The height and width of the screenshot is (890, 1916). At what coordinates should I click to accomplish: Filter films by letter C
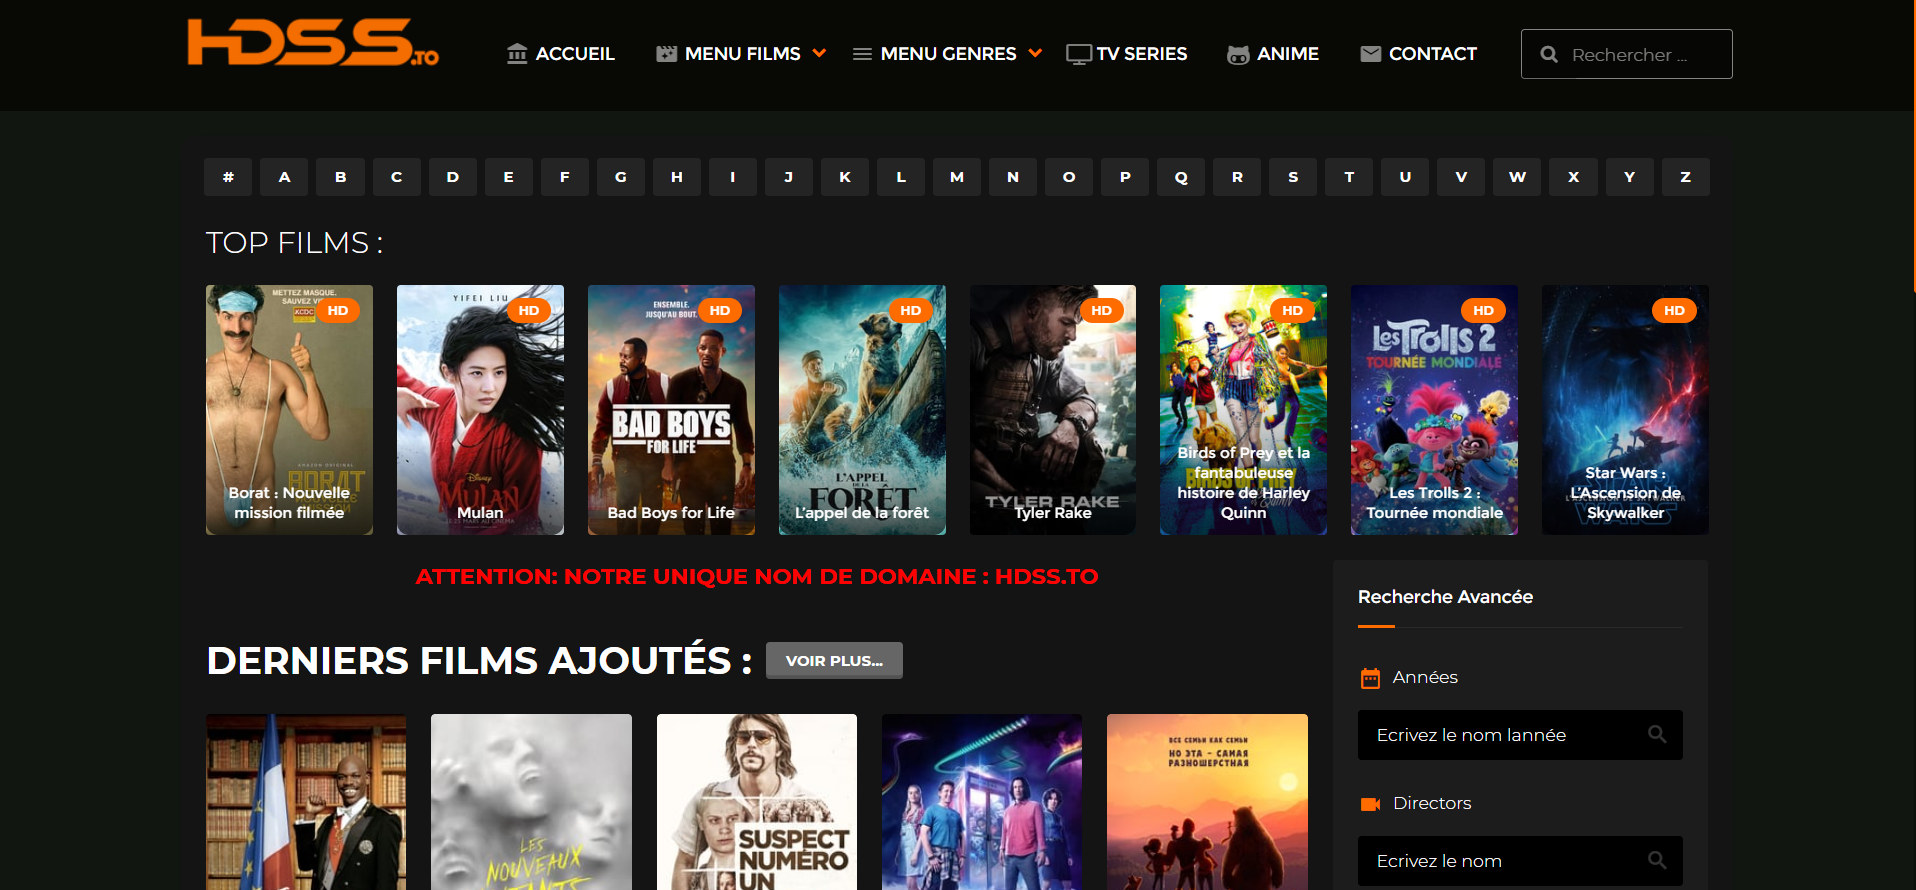(397, 177)
